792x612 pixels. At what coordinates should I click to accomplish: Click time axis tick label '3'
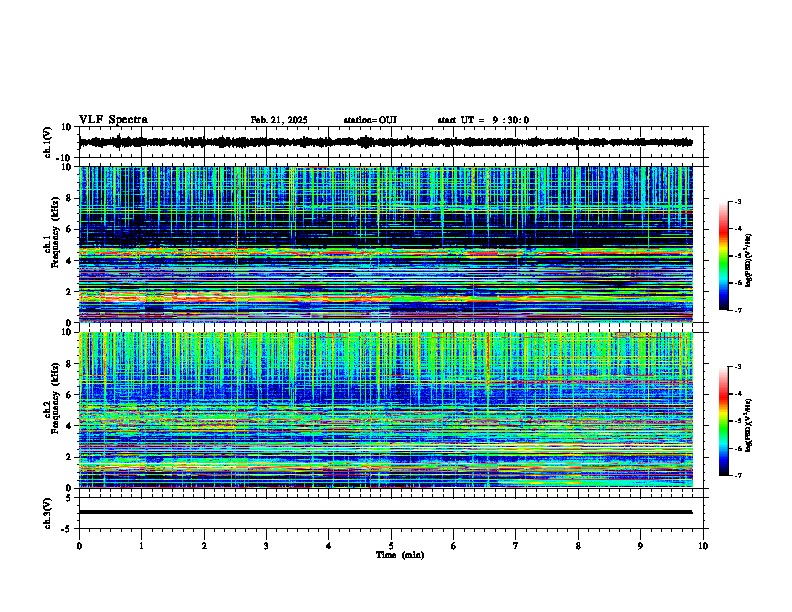(266, 546)
